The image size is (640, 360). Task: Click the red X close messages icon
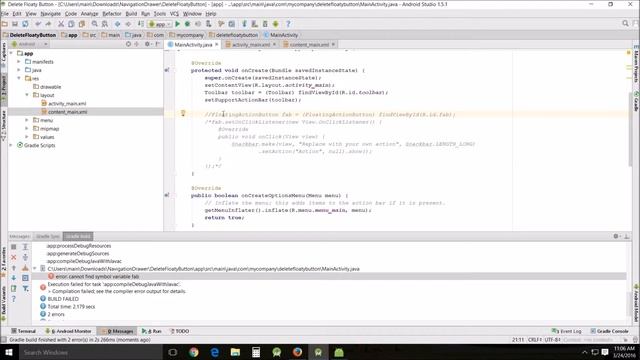[x=13, y=257]
